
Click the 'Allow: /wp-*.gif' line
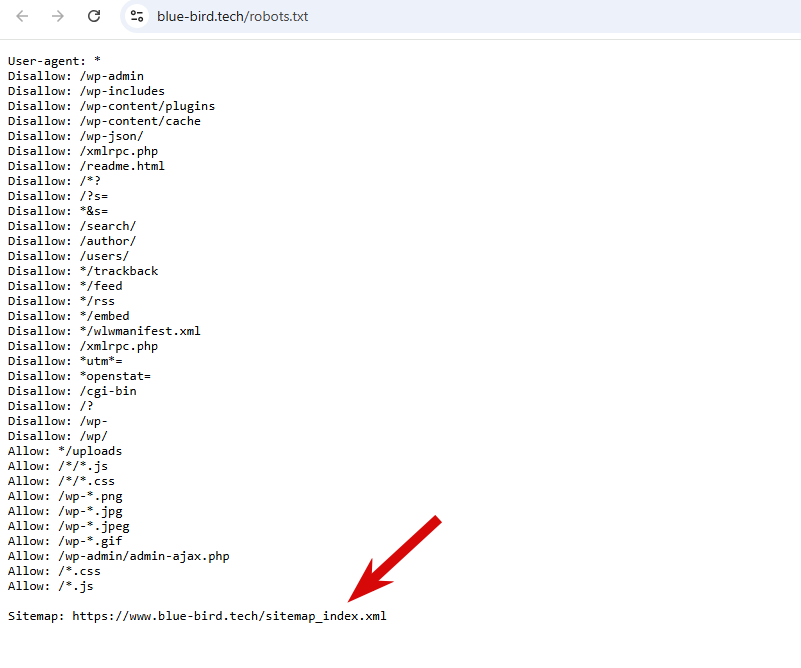click(x=65, y=541)
